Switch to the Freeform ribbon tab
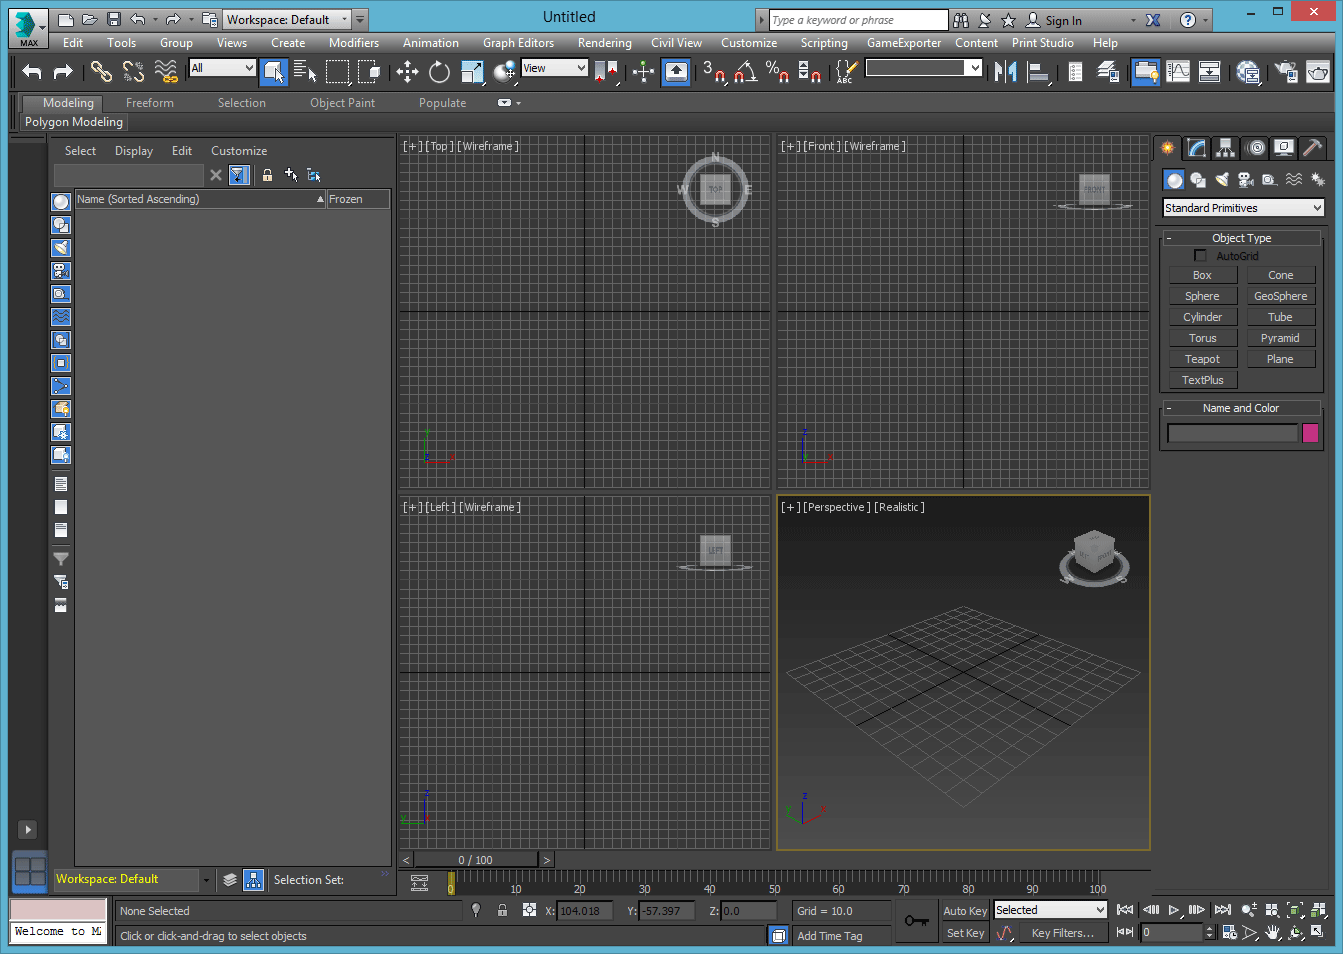 pos(150,103)
